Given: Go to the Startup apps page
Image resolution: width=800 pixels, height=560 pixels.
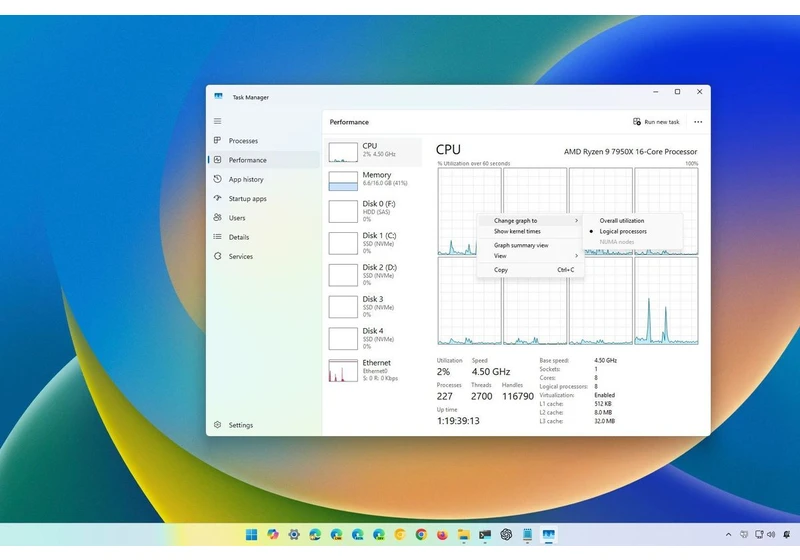Looking at the screenshot, I should pyautogui.click(x=264, y=198).
